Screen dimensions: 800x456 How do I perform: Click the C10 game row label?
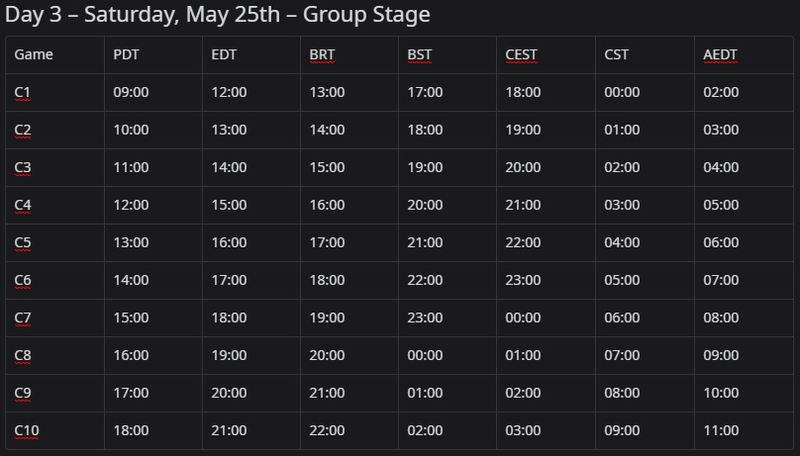tap(27, 430)
